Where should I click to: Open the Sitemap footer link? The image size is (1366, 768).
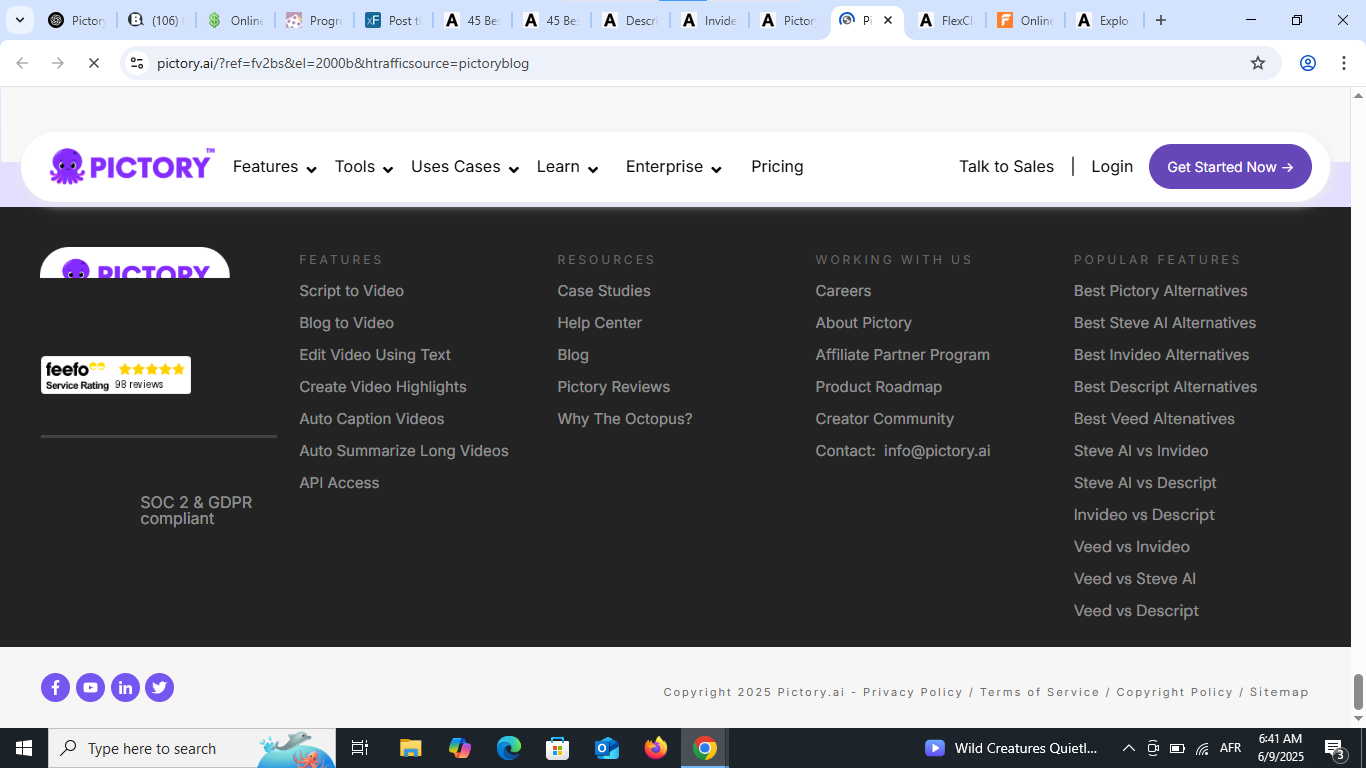click(x=1279, y=692)
